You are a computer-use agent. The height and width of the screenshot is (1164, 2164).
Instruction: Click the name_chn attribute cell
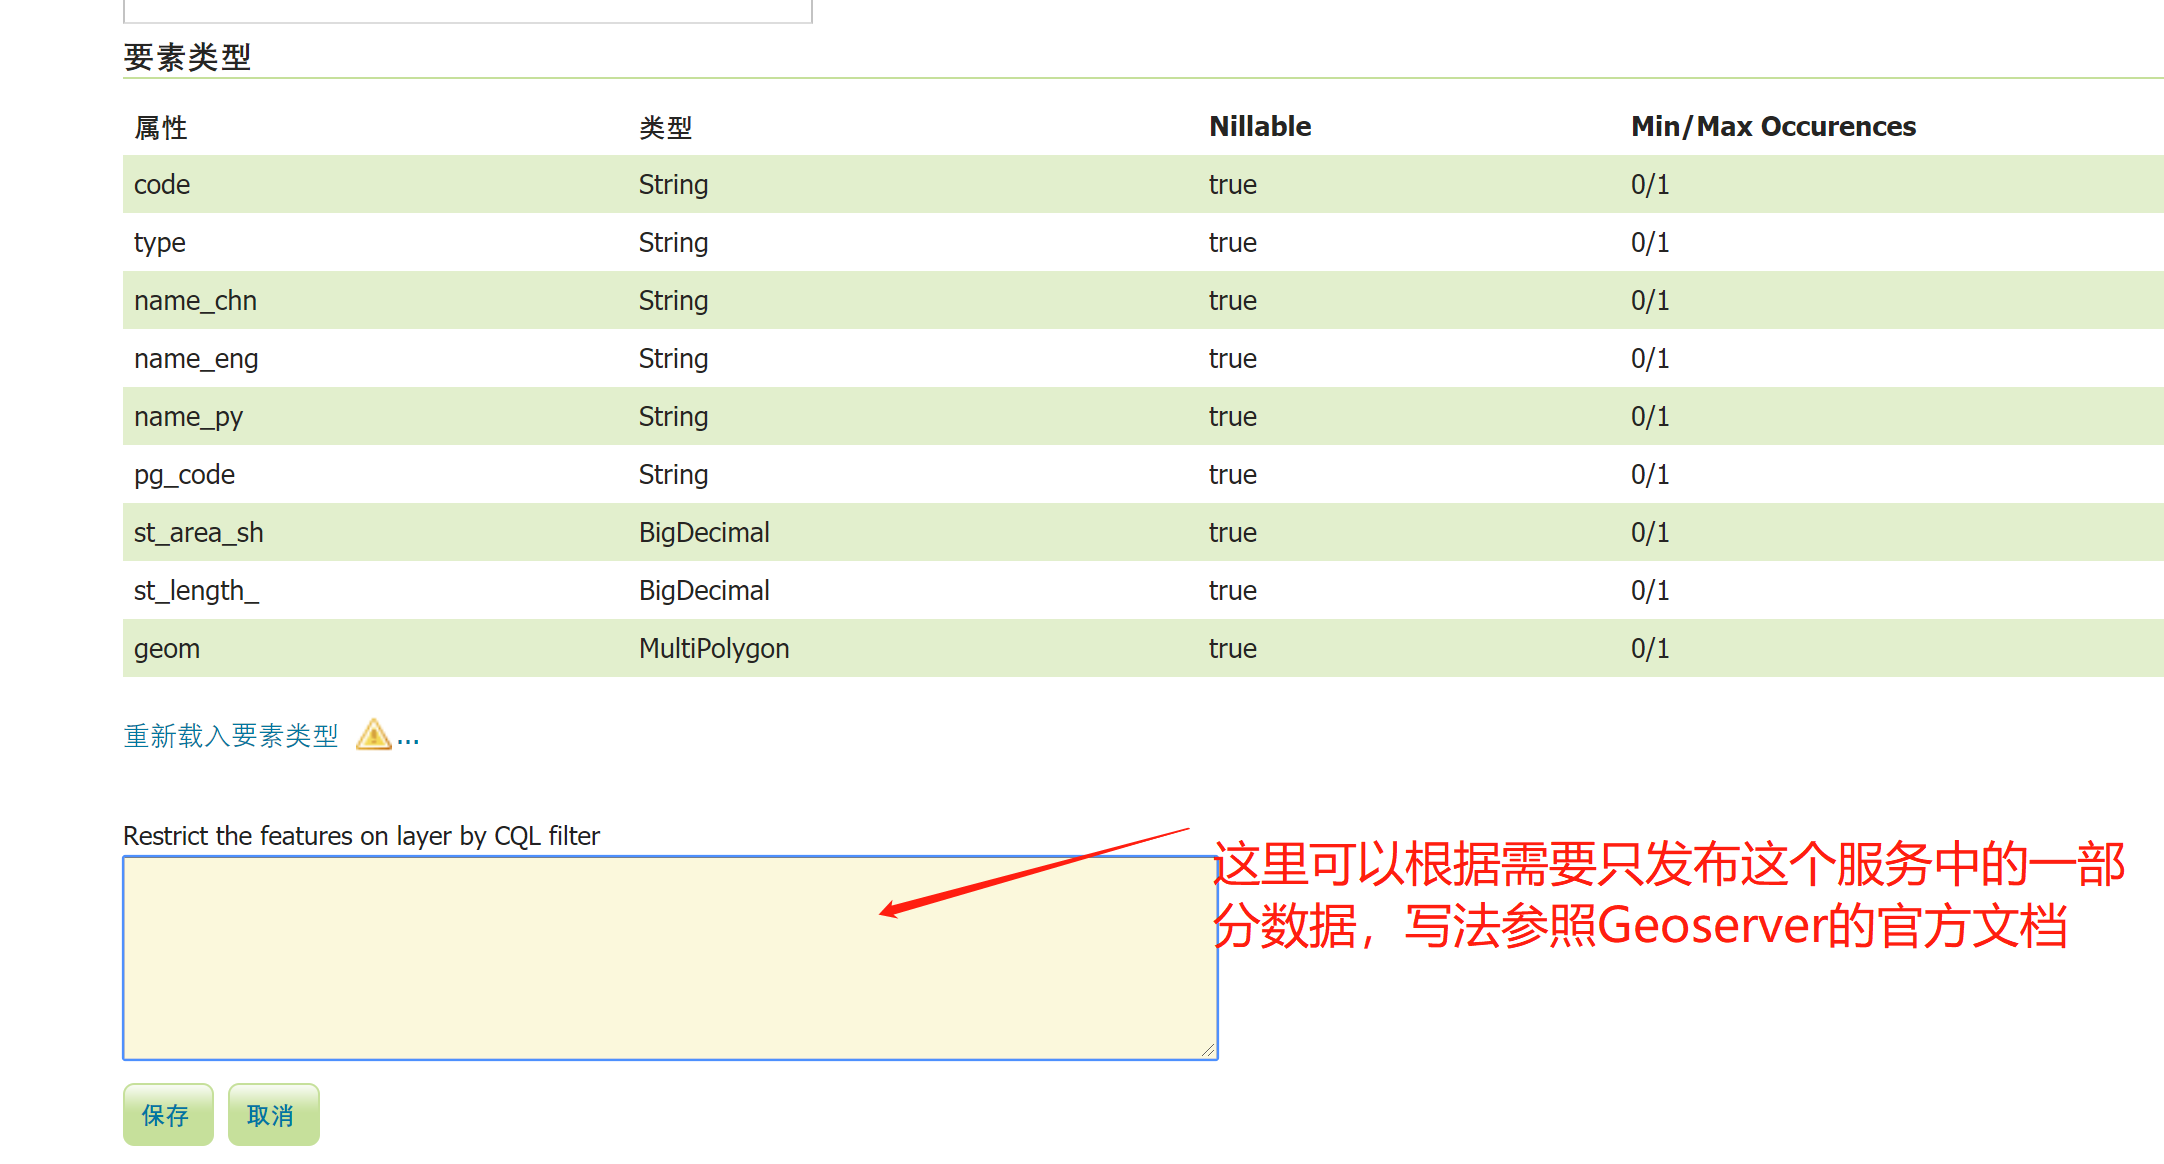[x=195, y=301]
